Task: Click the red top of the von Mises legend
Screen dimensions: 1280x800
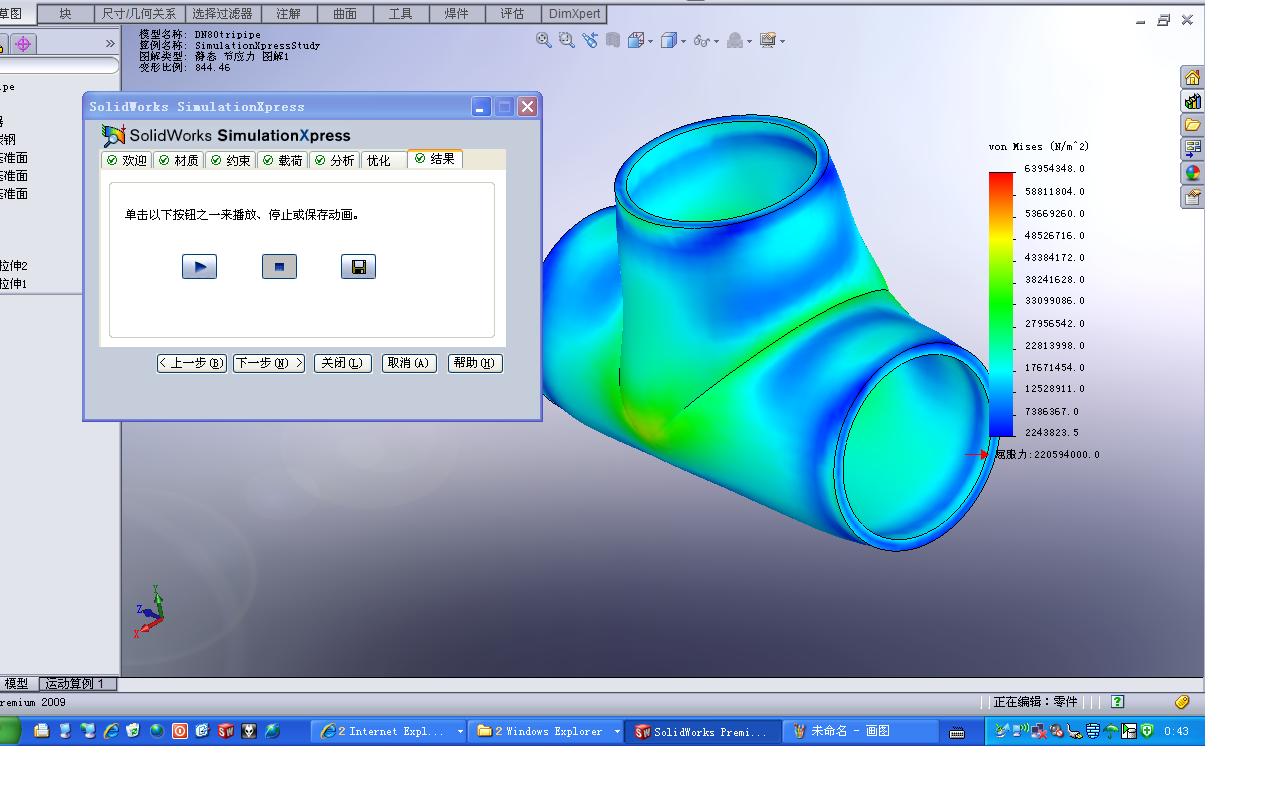Action: click(1001, 178)
